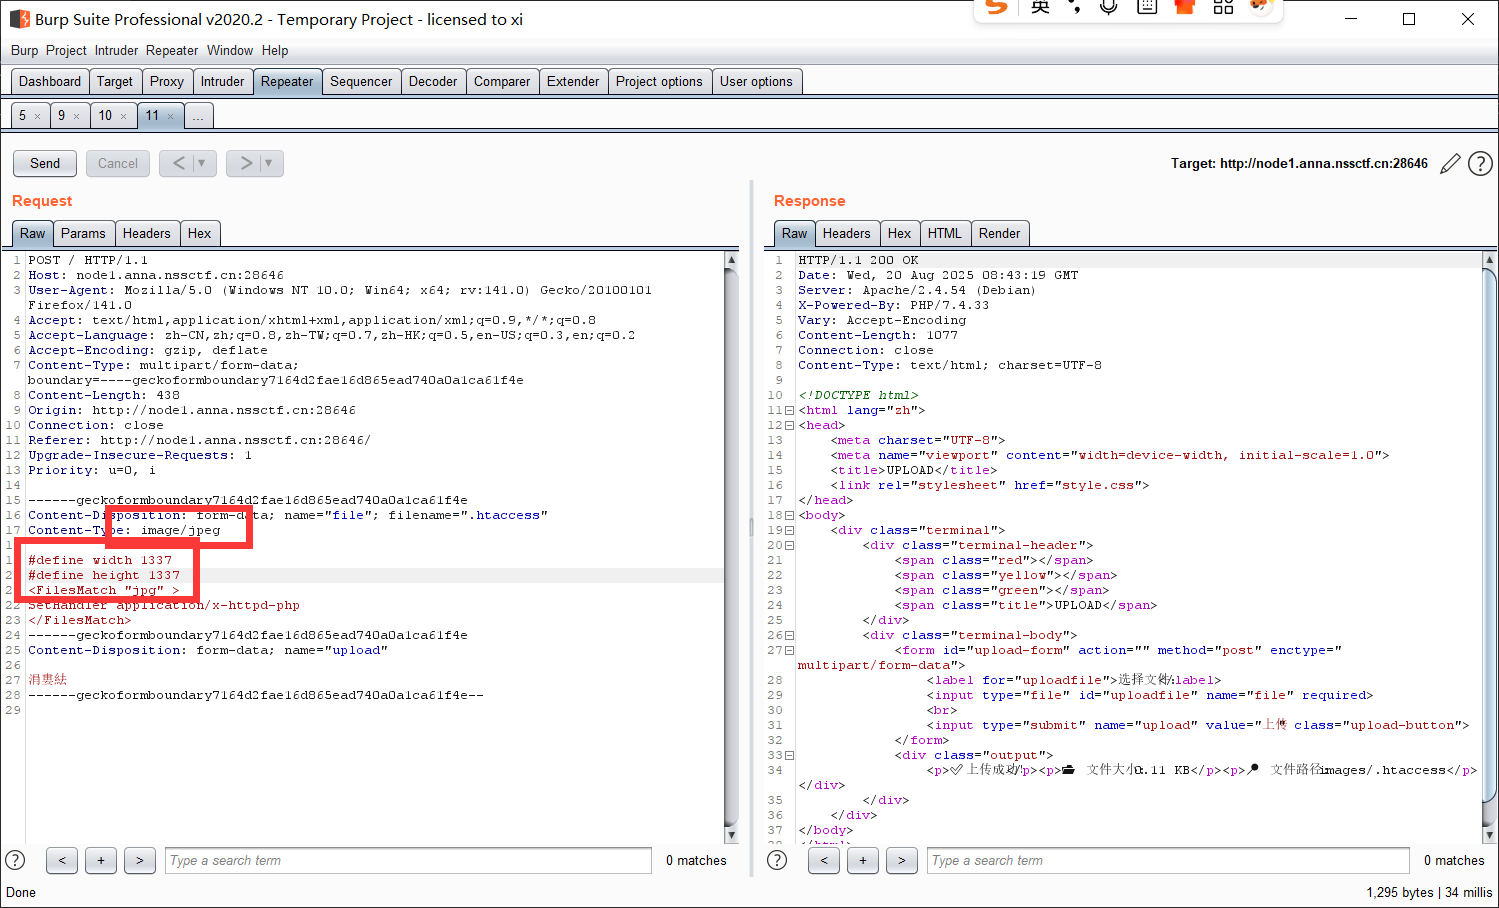Click the Cancel button
This screenshot has height=908, width=1499.
tap(118, 163)
